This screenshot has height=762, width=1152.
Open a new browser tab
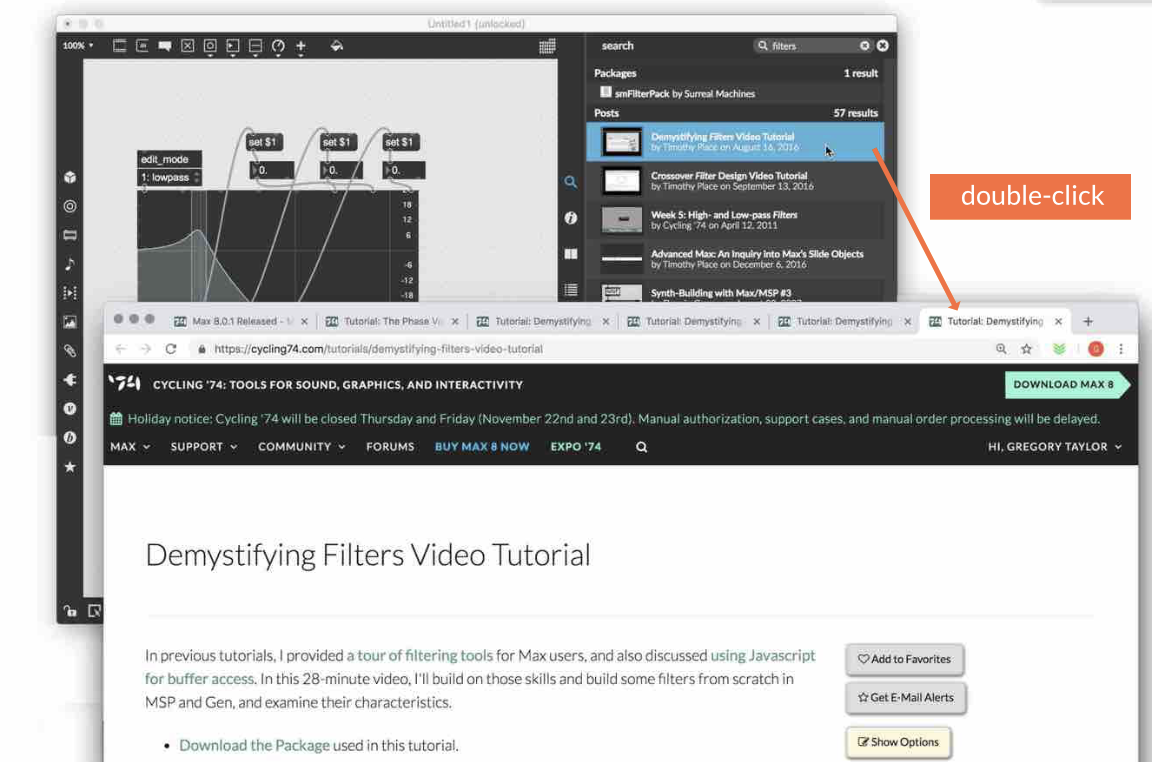click(1088, 321)
